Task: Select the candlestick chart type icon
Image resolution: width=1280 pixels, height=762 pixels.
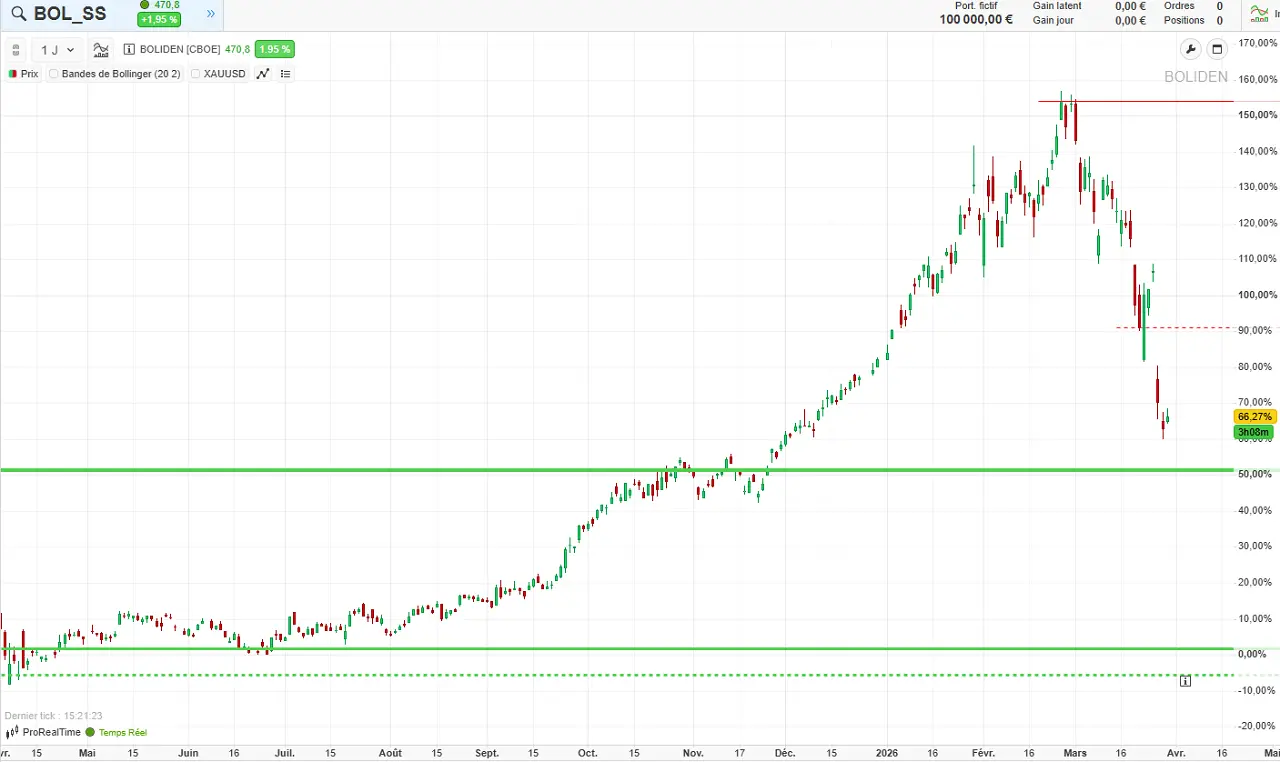Action: pos(100,49)
